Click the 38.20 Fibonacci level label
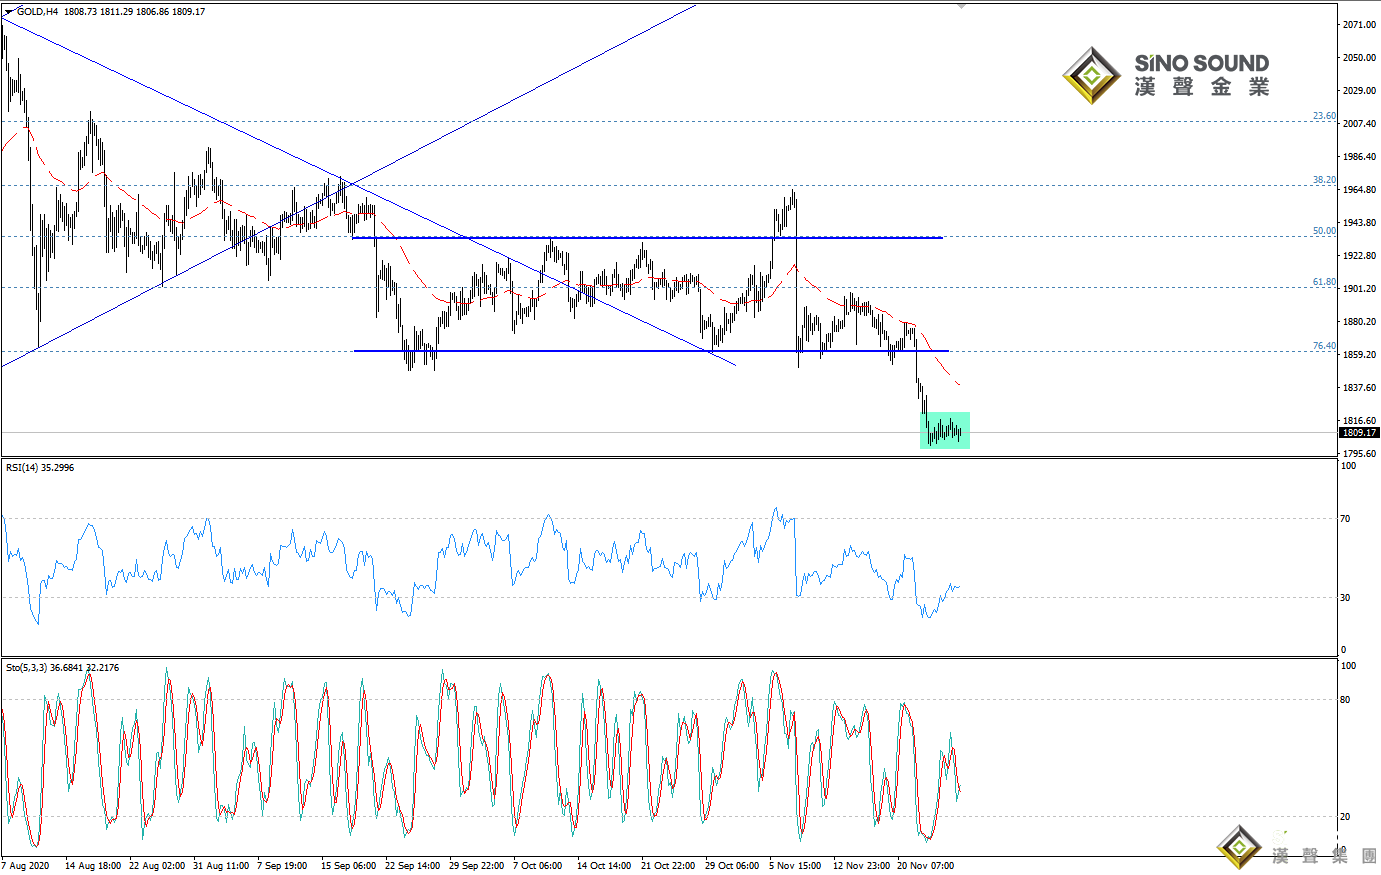The width and height of the screenshot is (1381, 875). [x=1324, y=180]
